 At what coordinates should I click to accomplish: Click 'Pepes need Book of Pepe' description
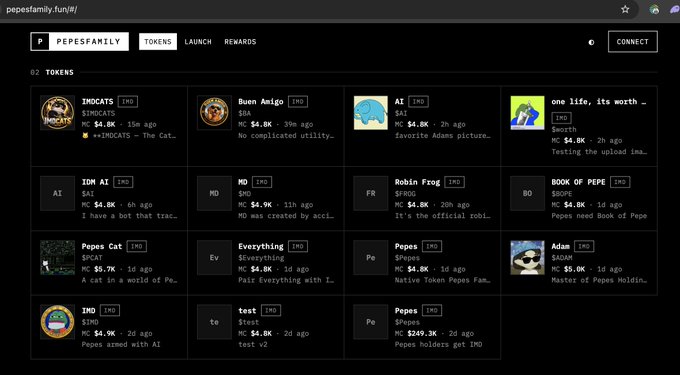click(x=599, y=216)
